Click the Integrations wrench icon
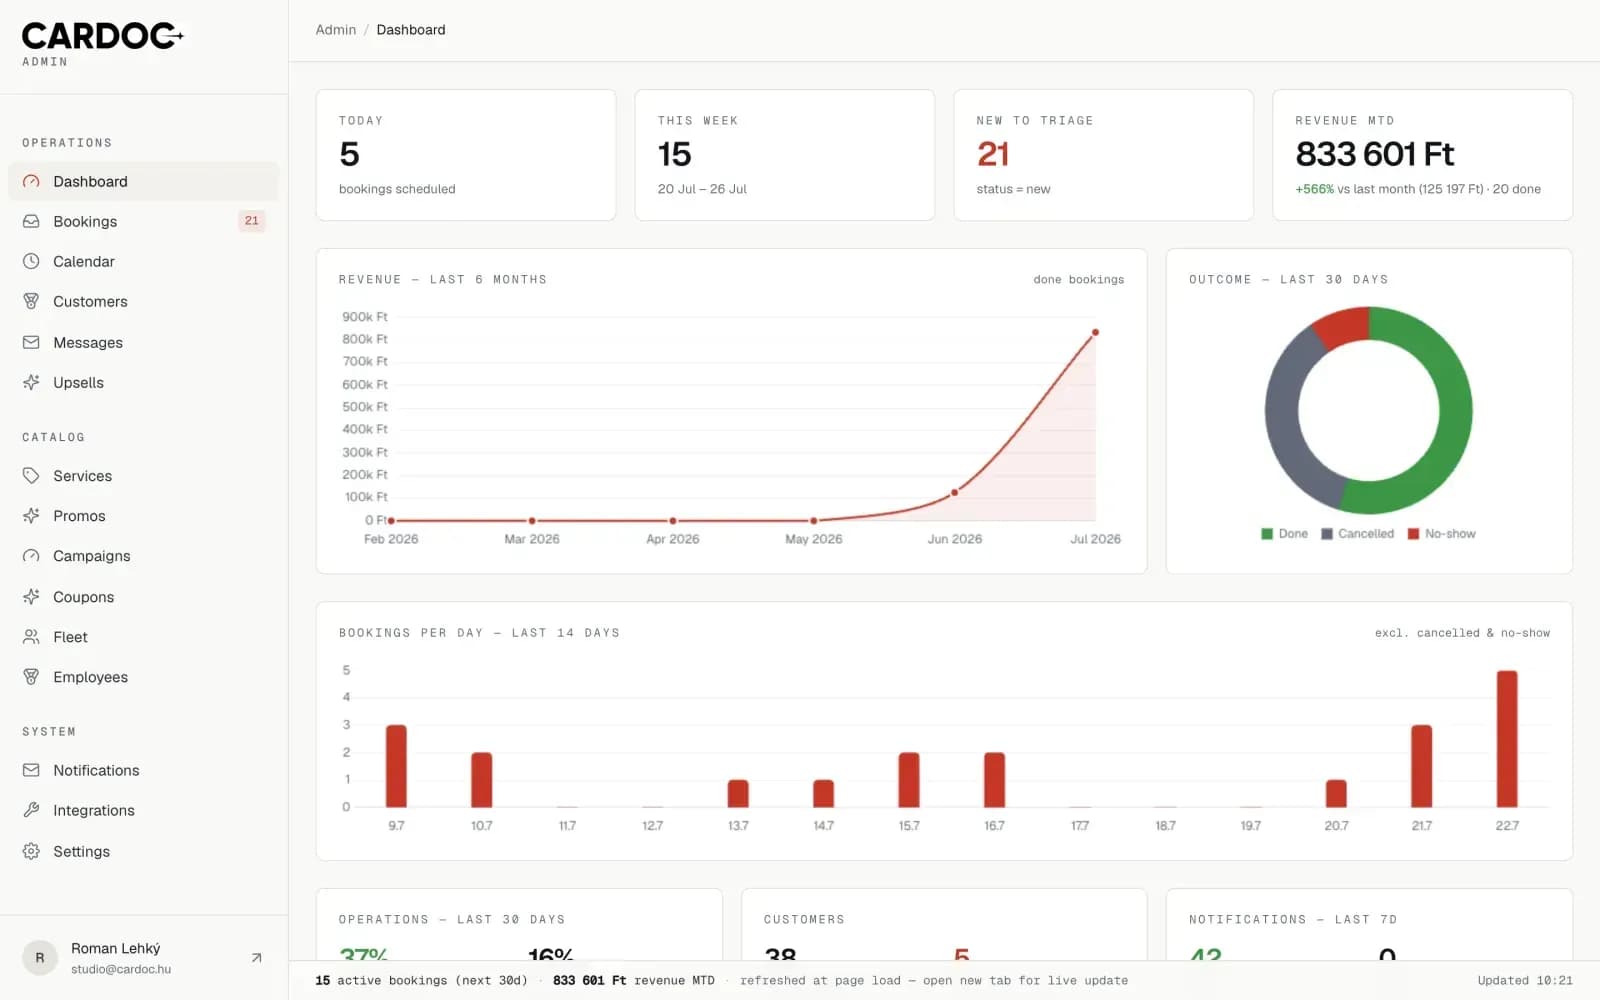 [x=31, y=810]
